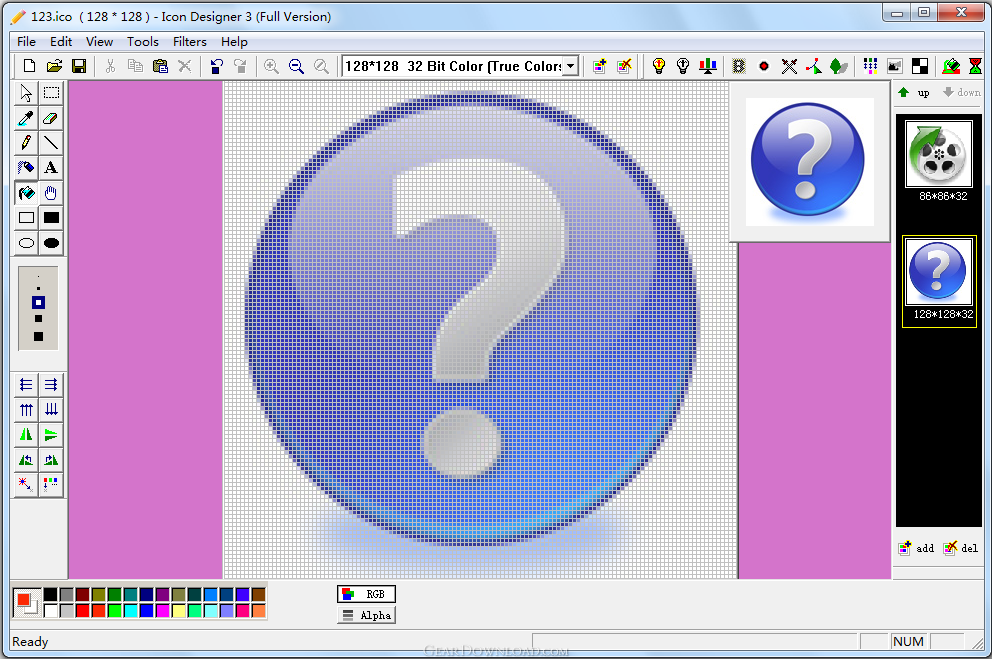The height and width of the screenshot is (659, 992).
Task: Flip the image vertically
Action: [51, 434]
